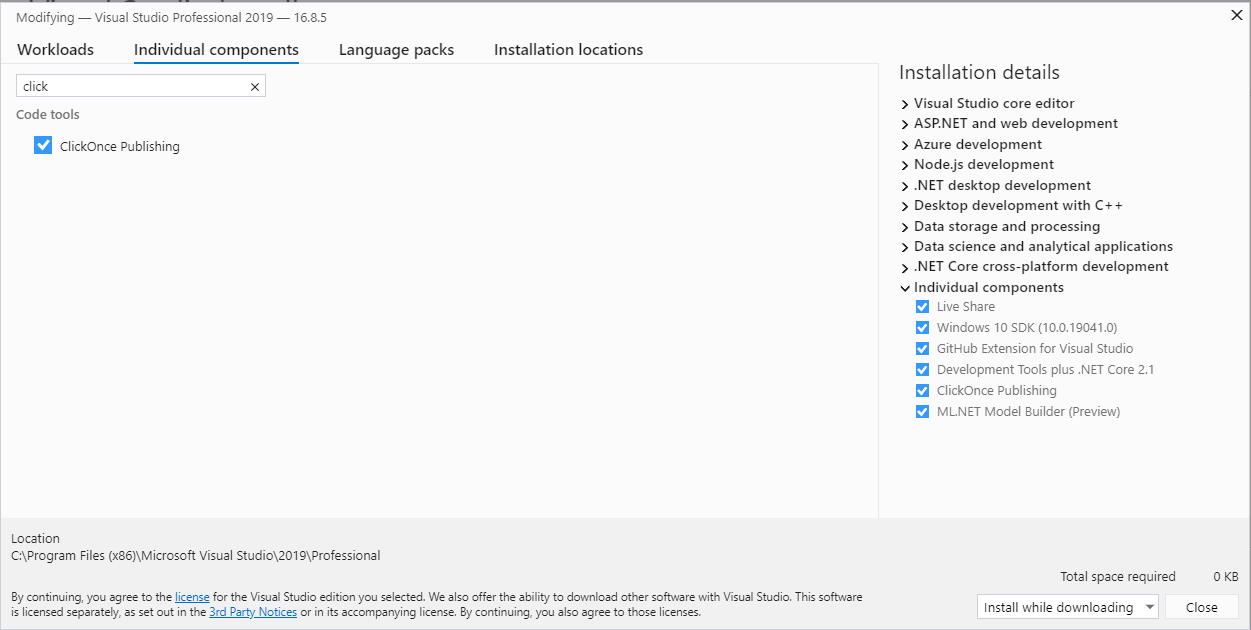Toggle Live Share checkbox in Installation details
Image resolution: width=1251 pixels, height=630 pixels.
[923, 307]
